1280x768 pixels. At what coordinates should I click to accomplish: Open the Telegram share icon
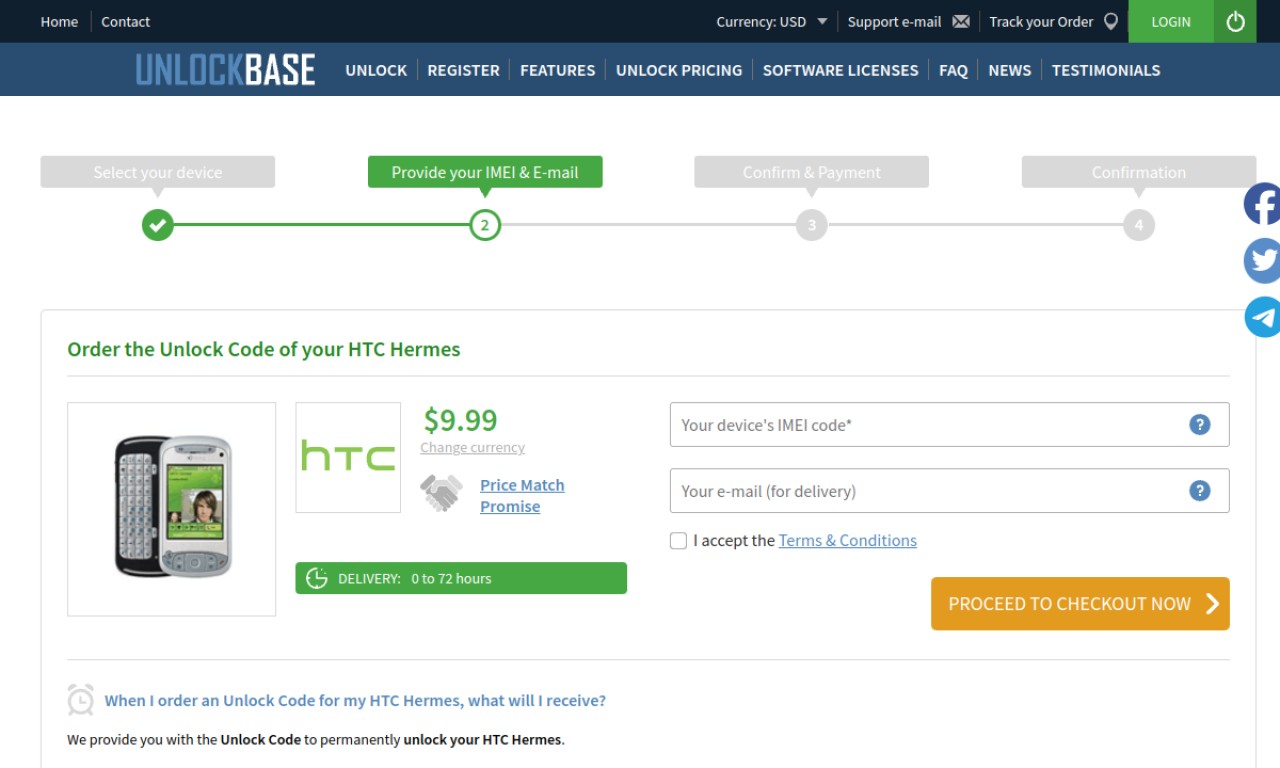point(1262,317)
